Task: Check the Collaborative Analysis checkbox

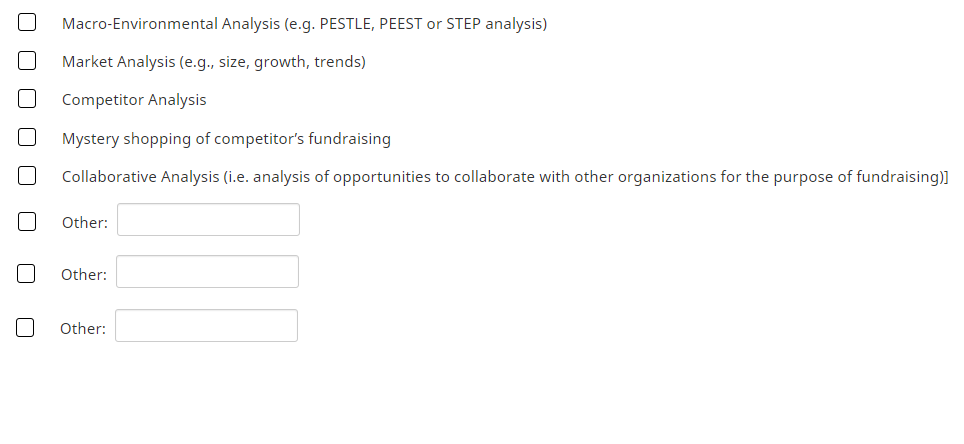Action: [27, 176]
